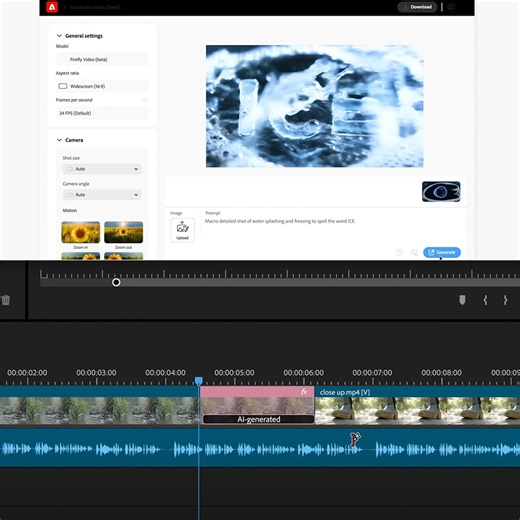Click the Adobe Firefly logo icon

[x=52, y=7]
